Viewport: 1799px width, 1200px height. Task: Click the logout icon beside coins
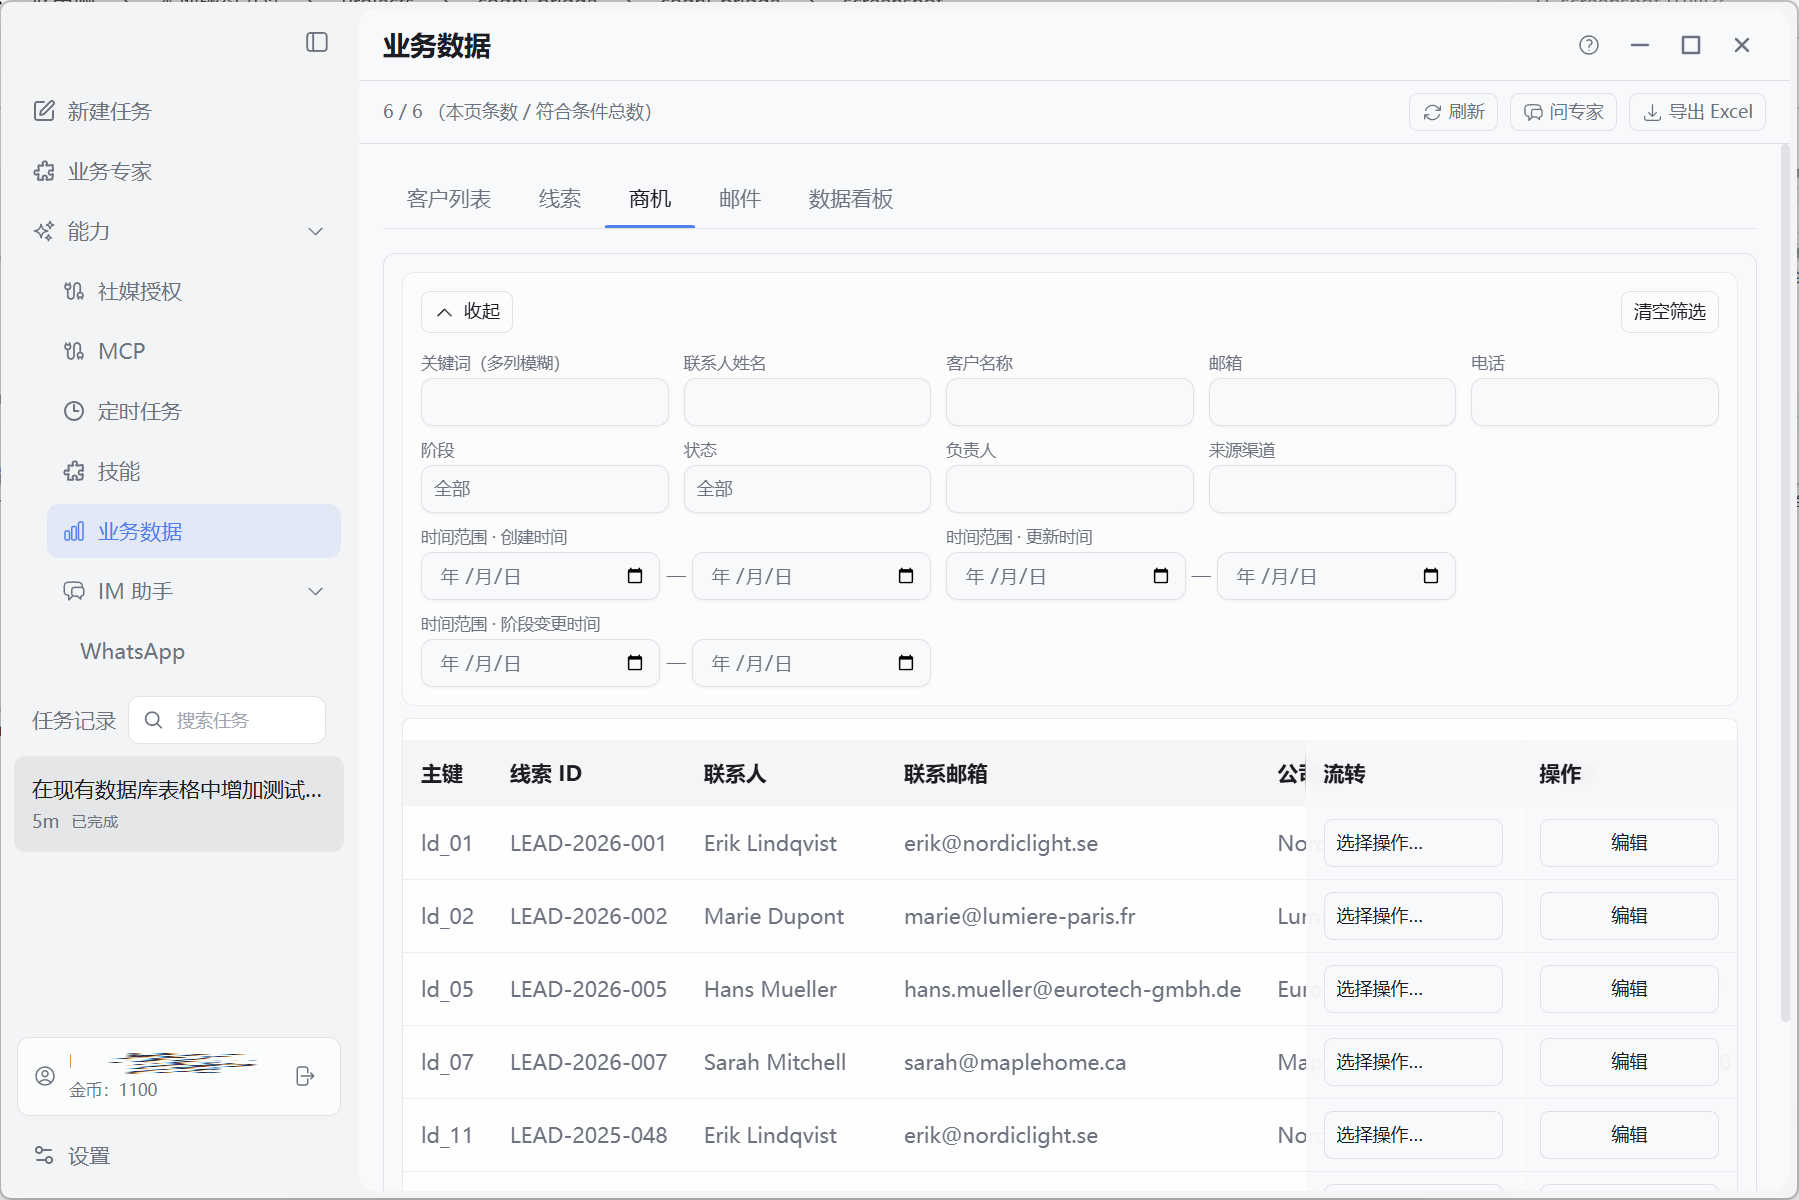(x=306, y=1076)
